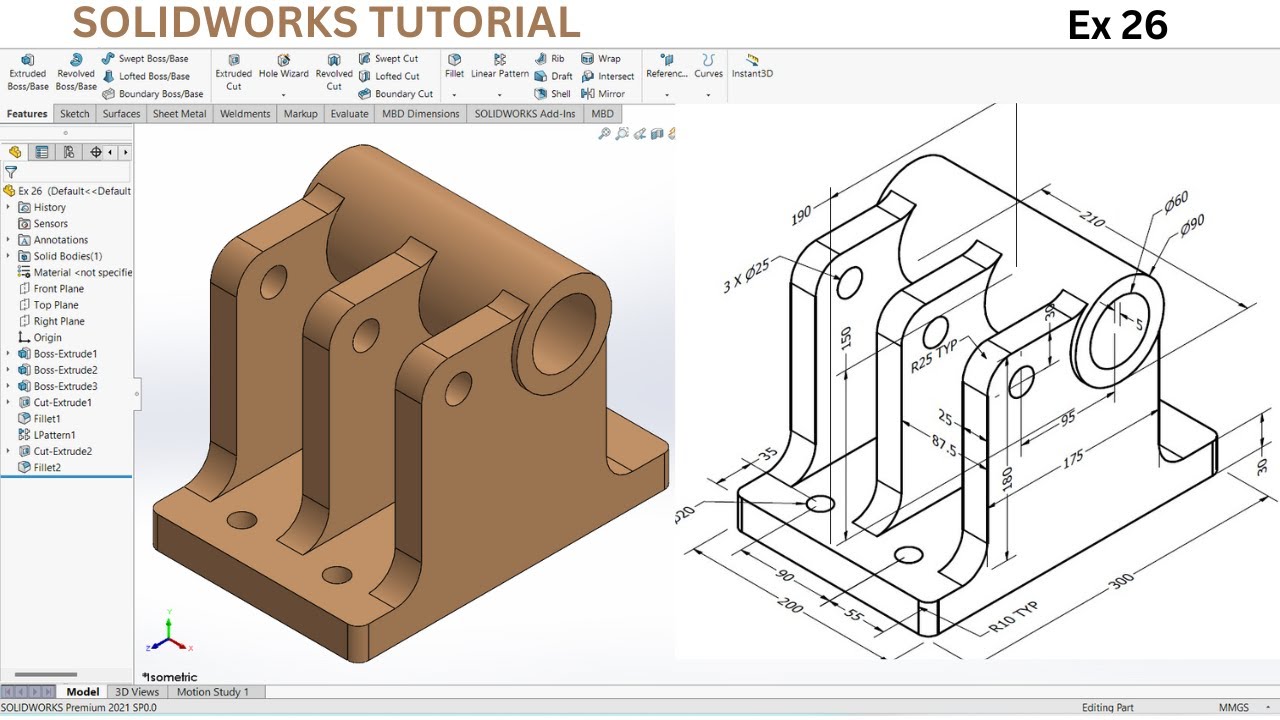1280x720 pixels.
Task: Select the Draft feature tool
Action: click(553, 76)
